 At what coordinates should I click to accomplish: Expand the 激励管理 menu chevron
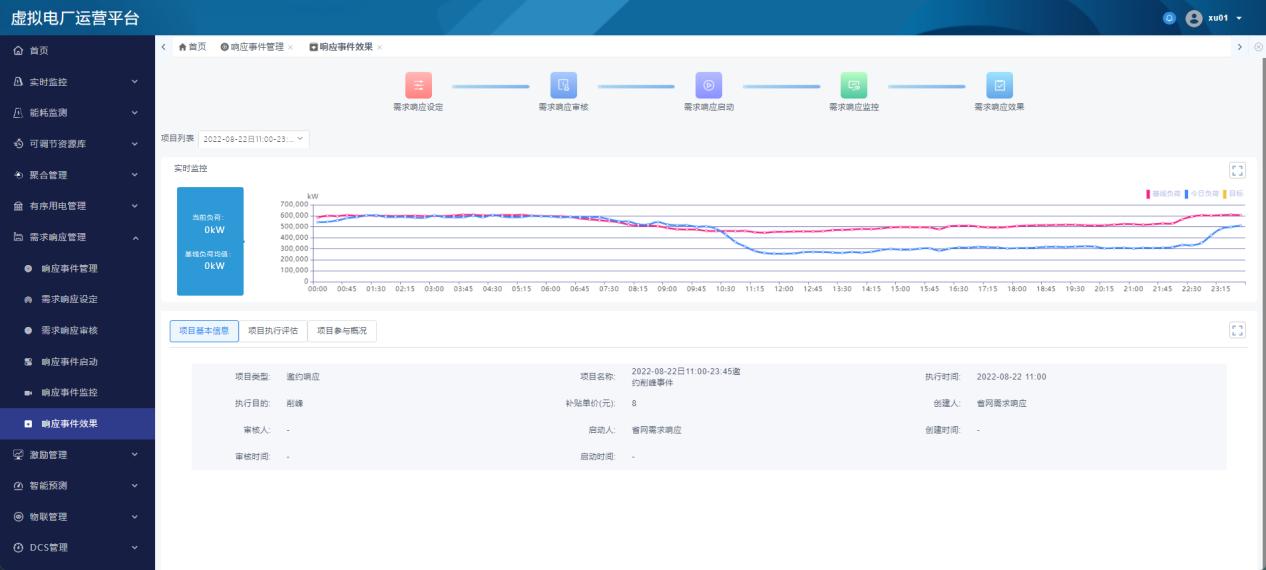point(135,455)
